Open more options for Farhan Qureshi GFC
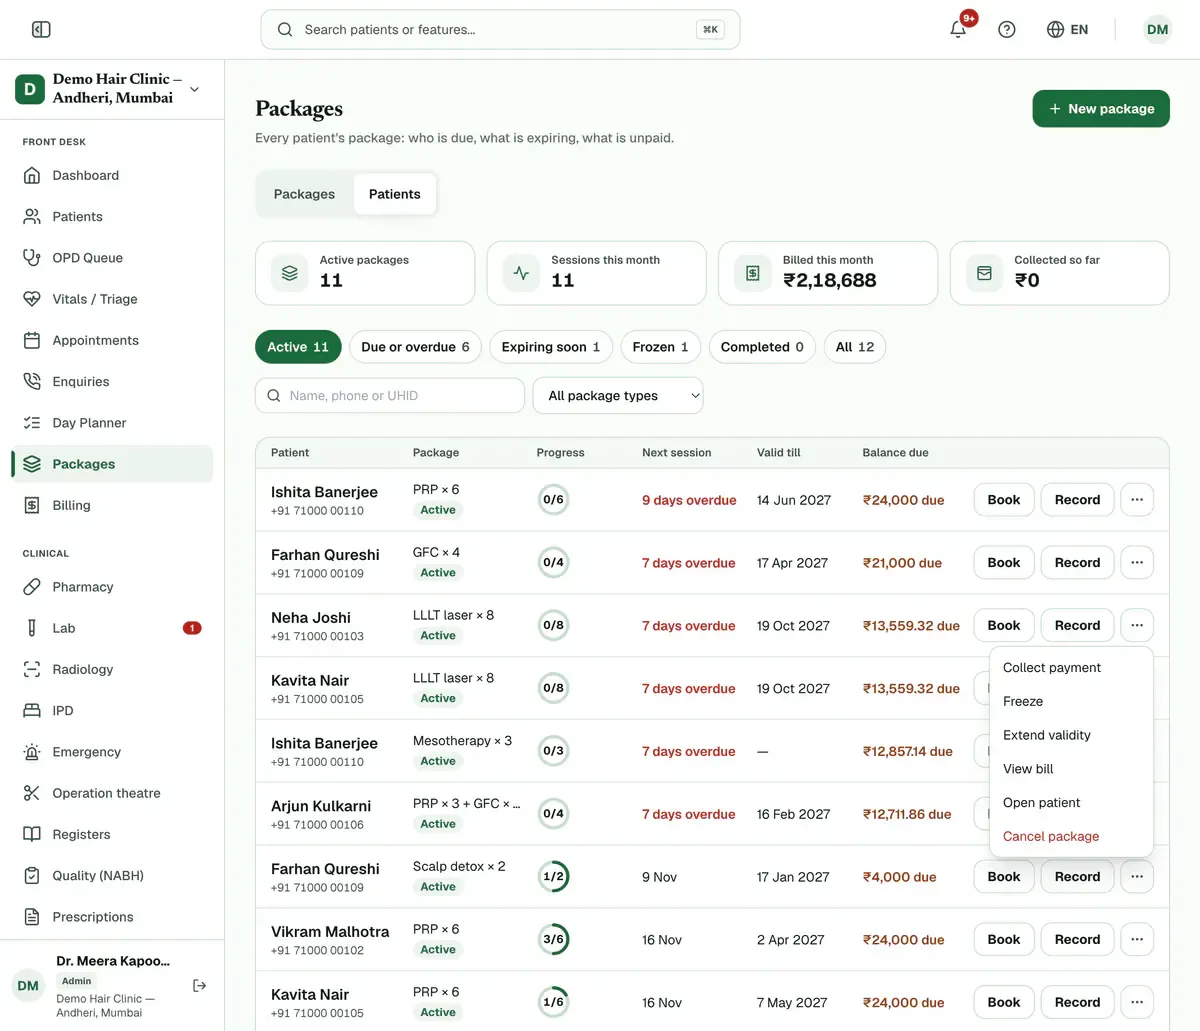The height and width of the screenshot is (1031, 1200). pos(1137,563)
